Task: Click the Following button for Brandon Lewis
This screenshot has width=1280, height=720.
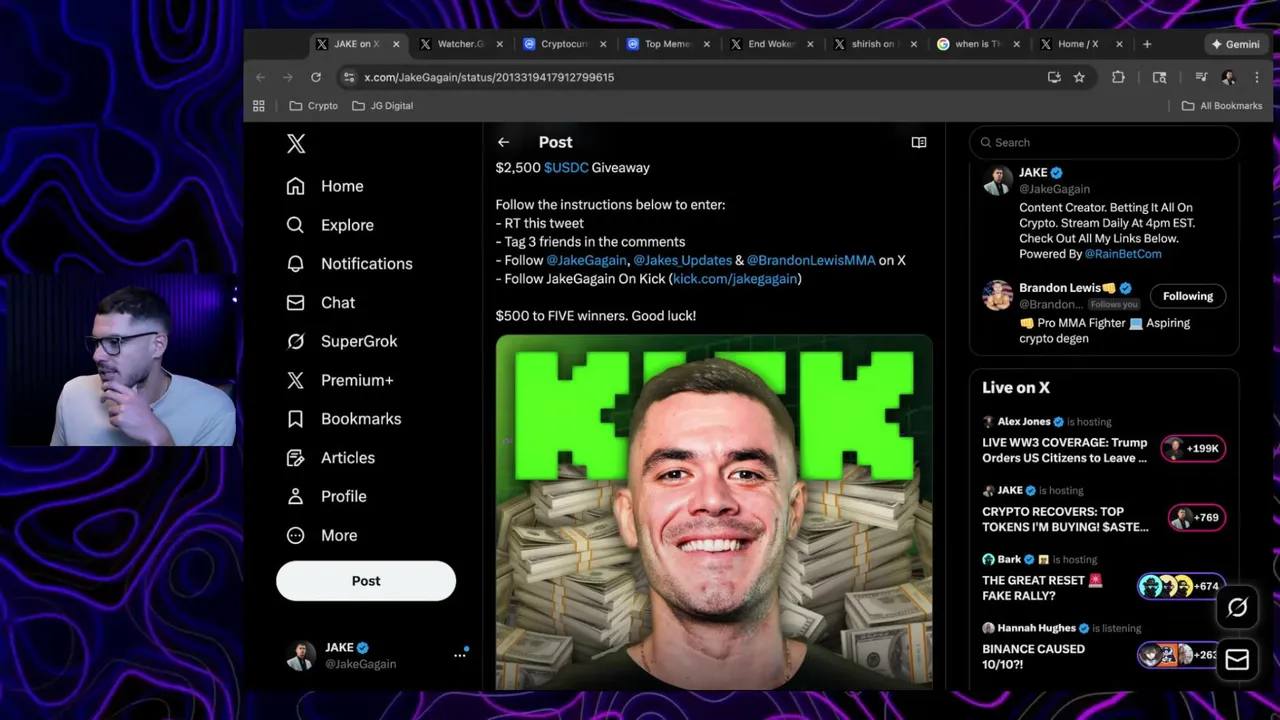Action: coord(1187,296)
